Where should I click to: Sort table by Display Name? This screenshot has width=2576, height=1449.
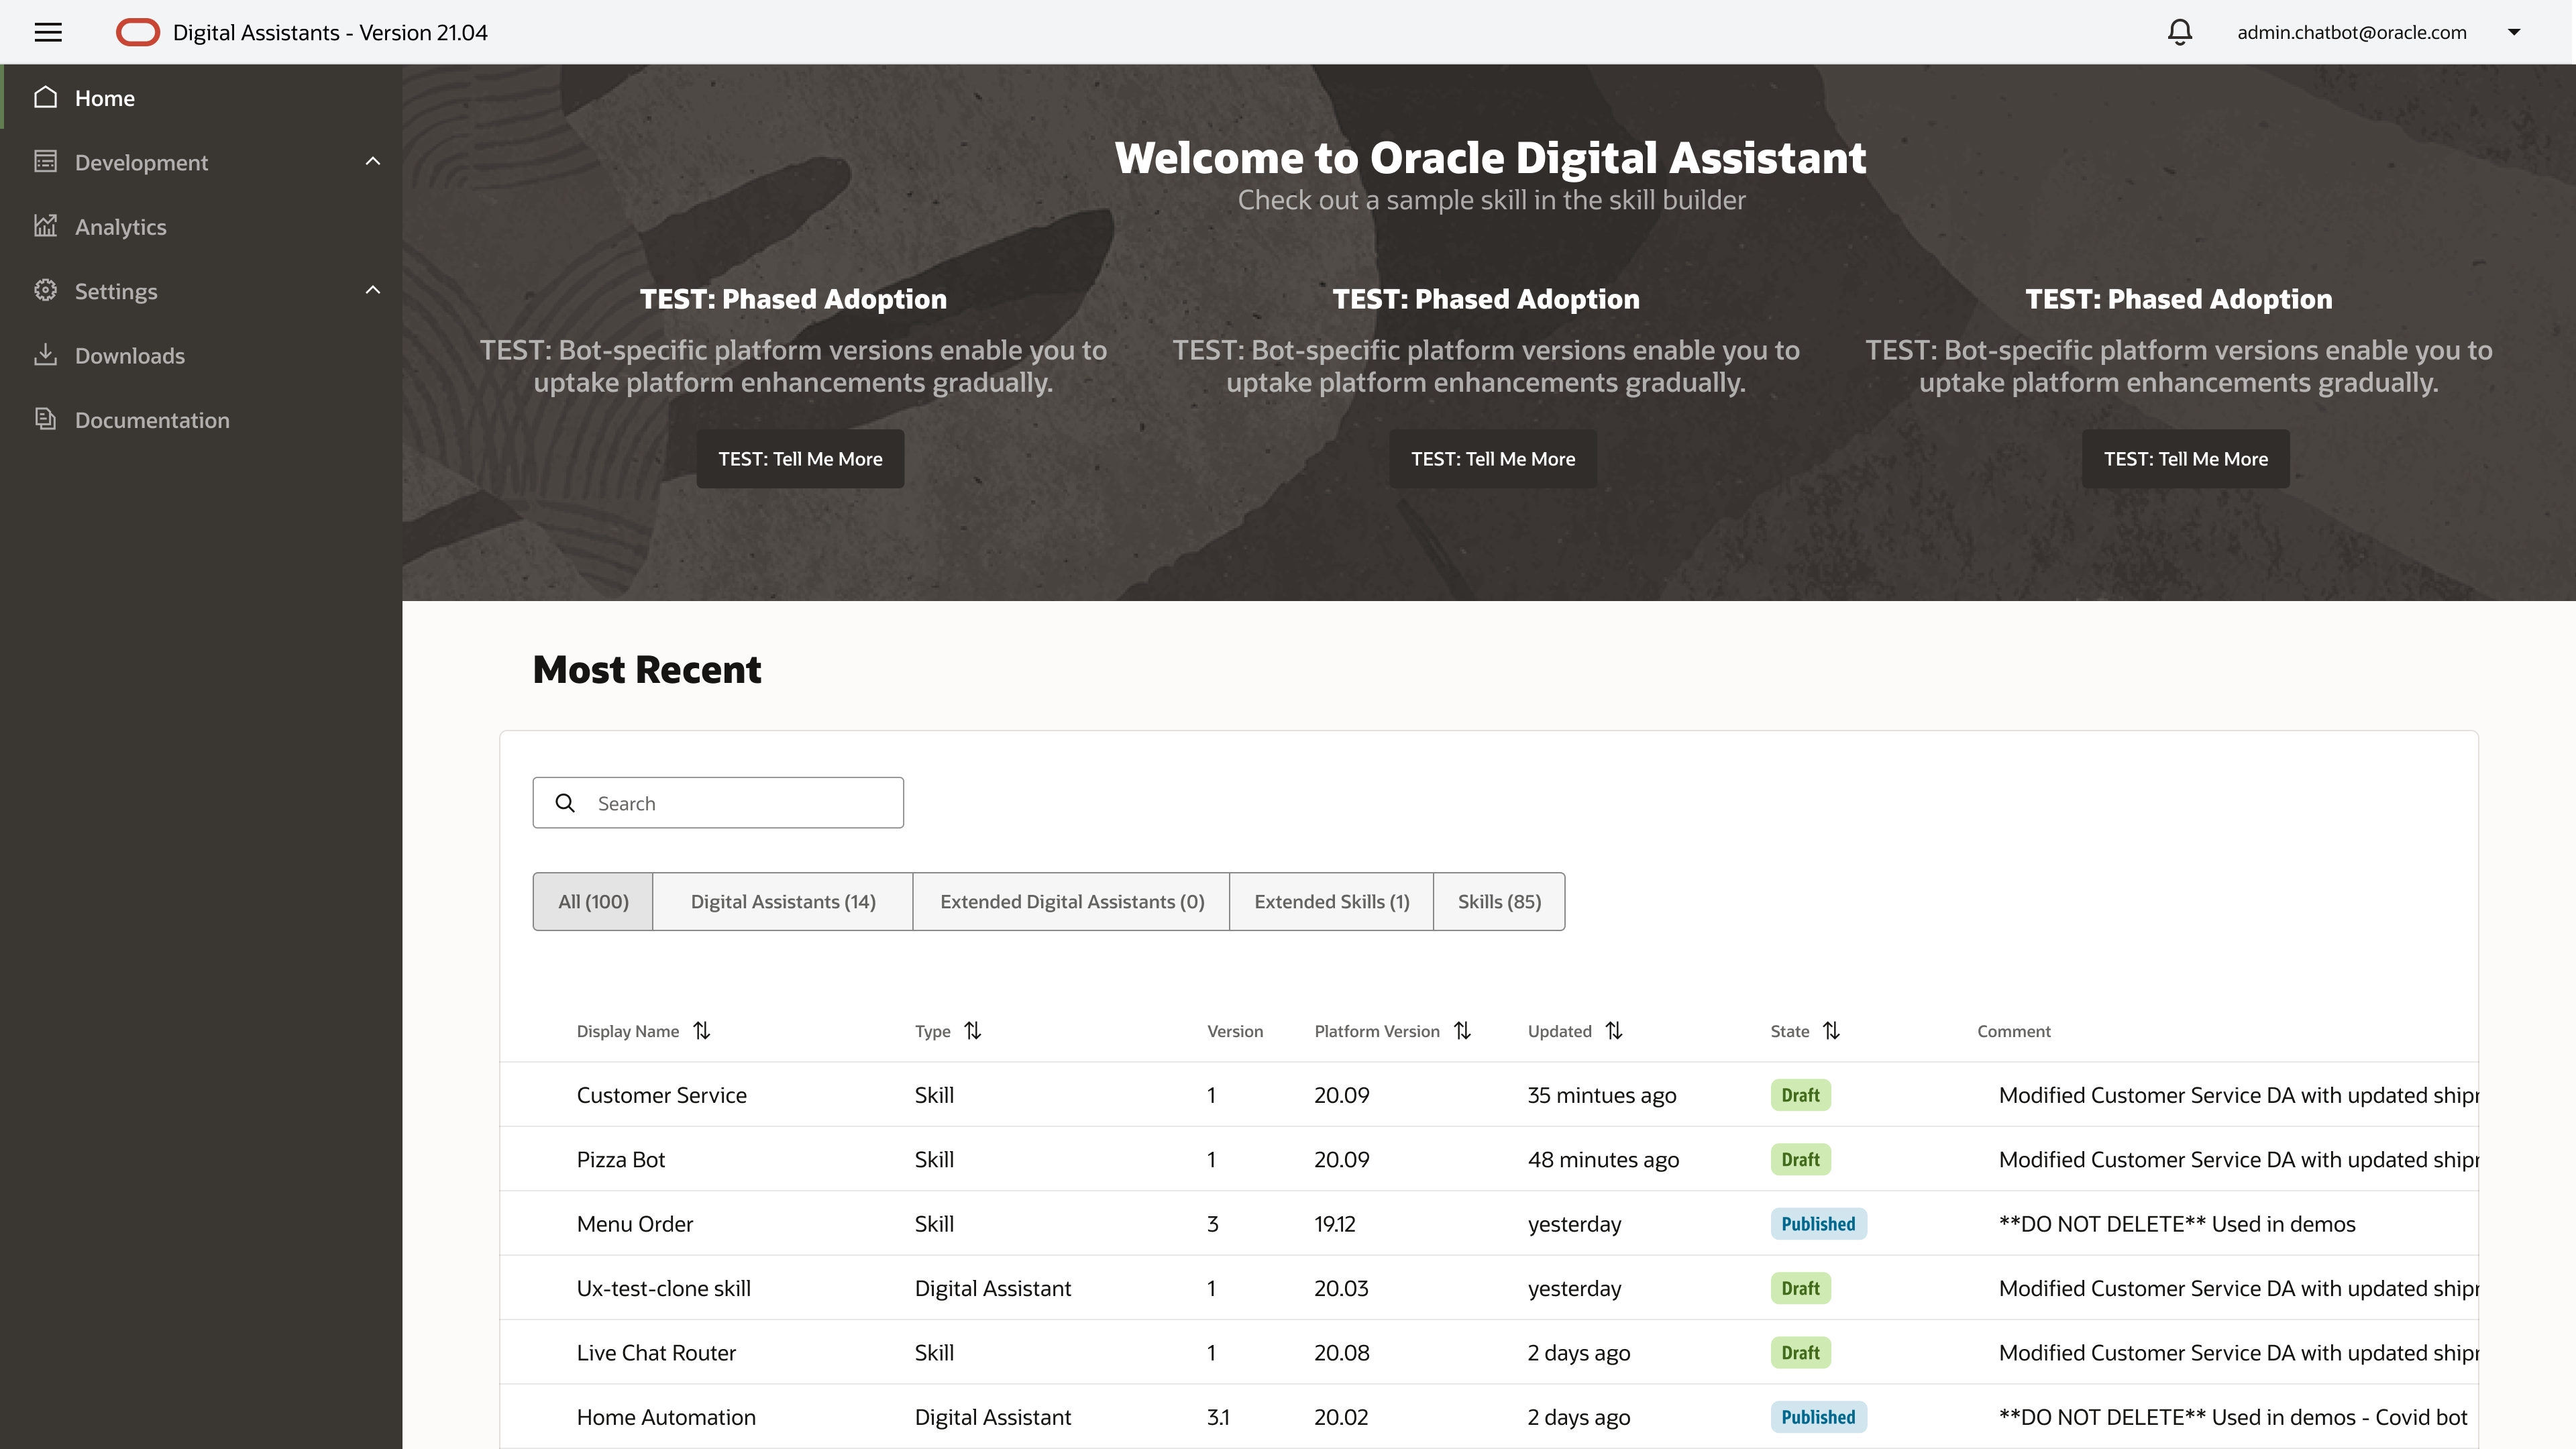(702, 1030)
